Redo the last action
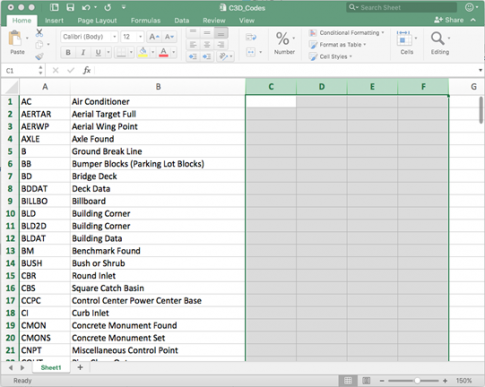This screenshot has height=387, width=485. coord(108,7)
